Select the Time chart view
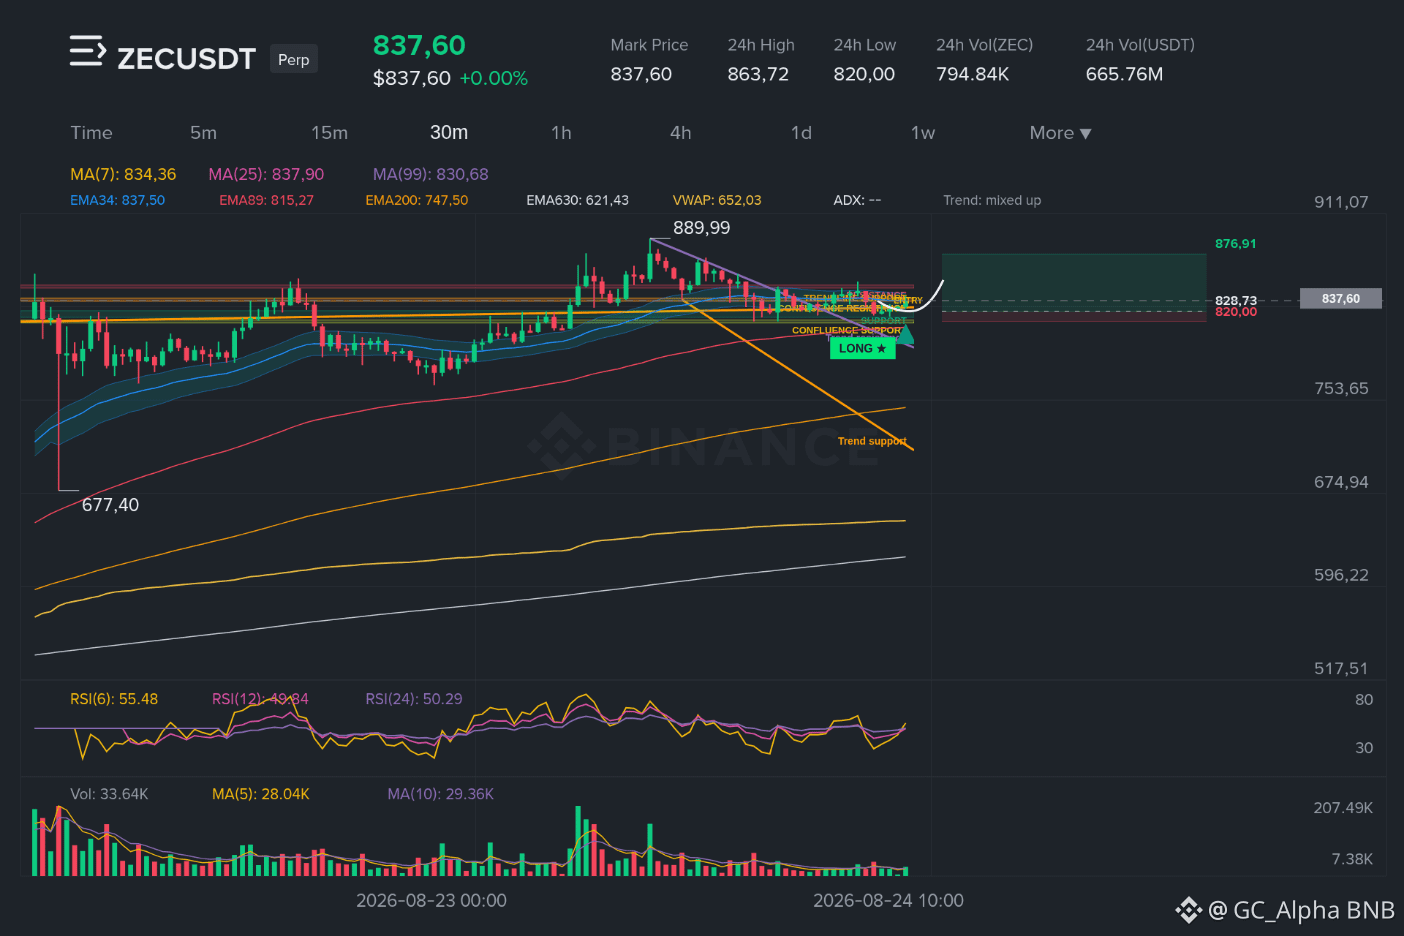Viewport: 1404px width, 936px height. coord(91,133)
